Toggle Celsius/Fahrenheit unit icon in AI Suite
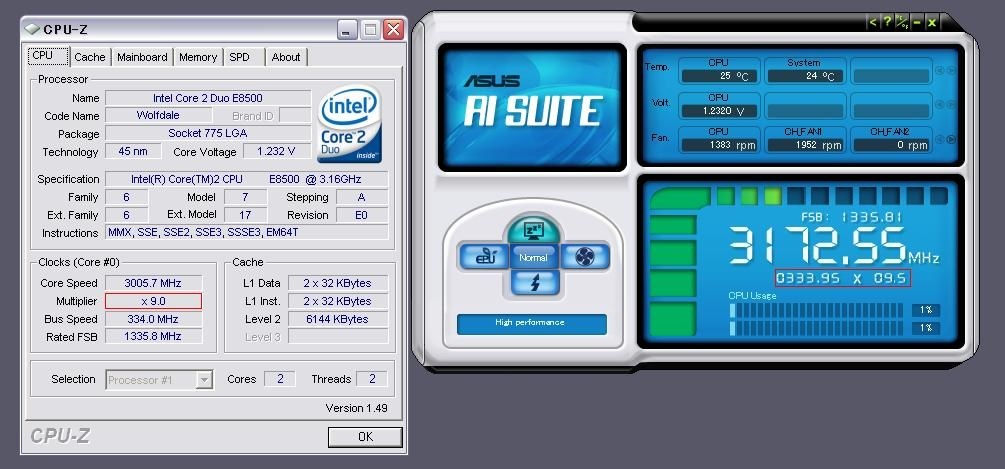1005x469 pixels. [902, 22]
